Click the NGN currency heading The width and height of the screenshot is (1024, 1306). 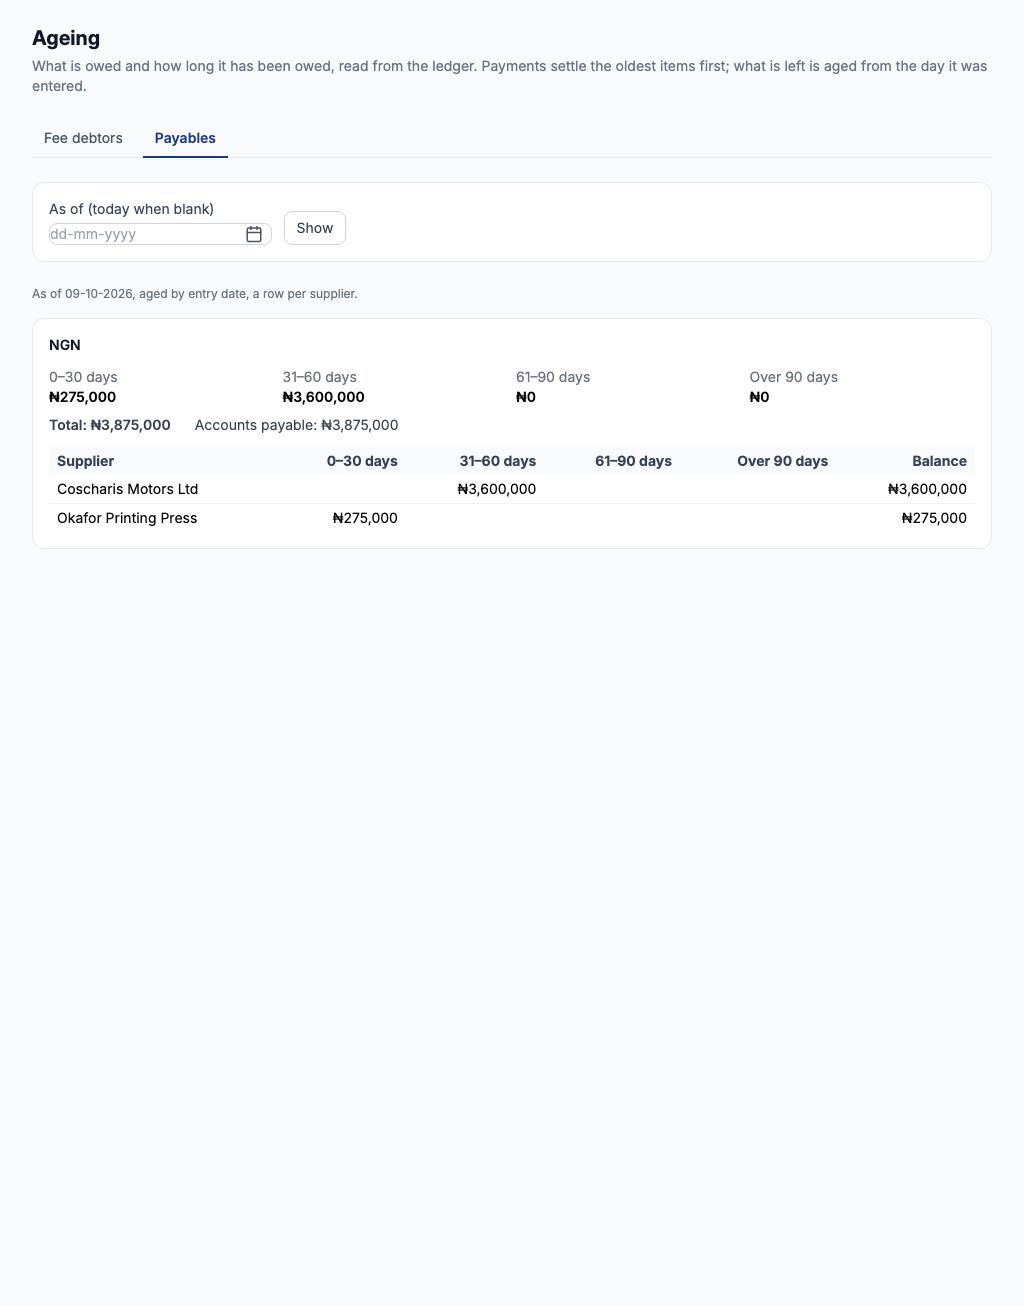tap(65, 345)
